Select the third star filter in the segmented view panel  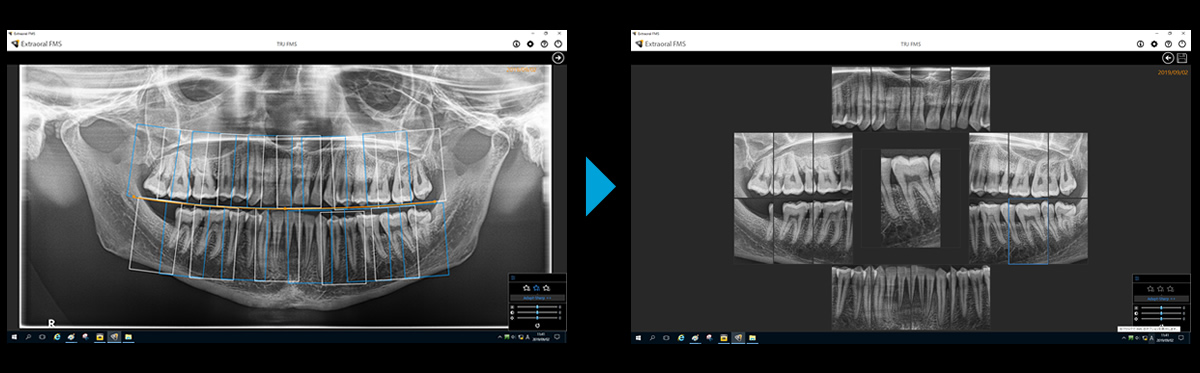coord(1170,288)
